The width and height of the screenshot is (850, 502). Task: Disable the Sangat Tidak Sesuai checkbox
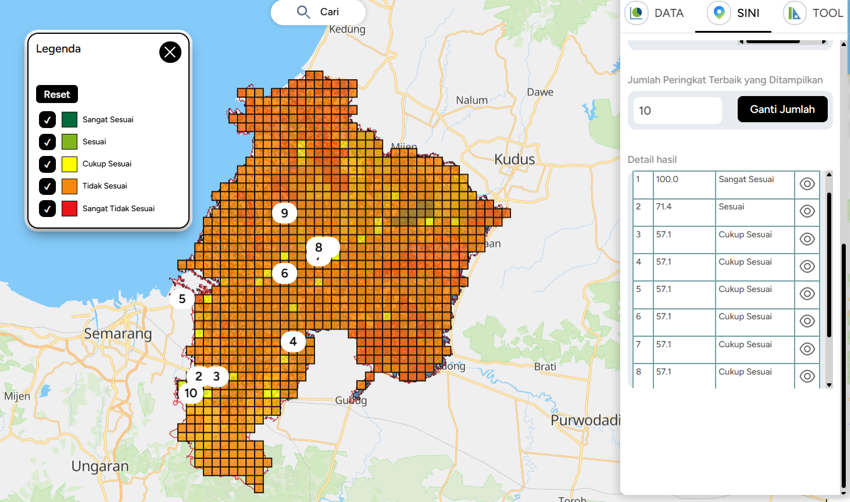pyautogui.click(x=47, y=208)
